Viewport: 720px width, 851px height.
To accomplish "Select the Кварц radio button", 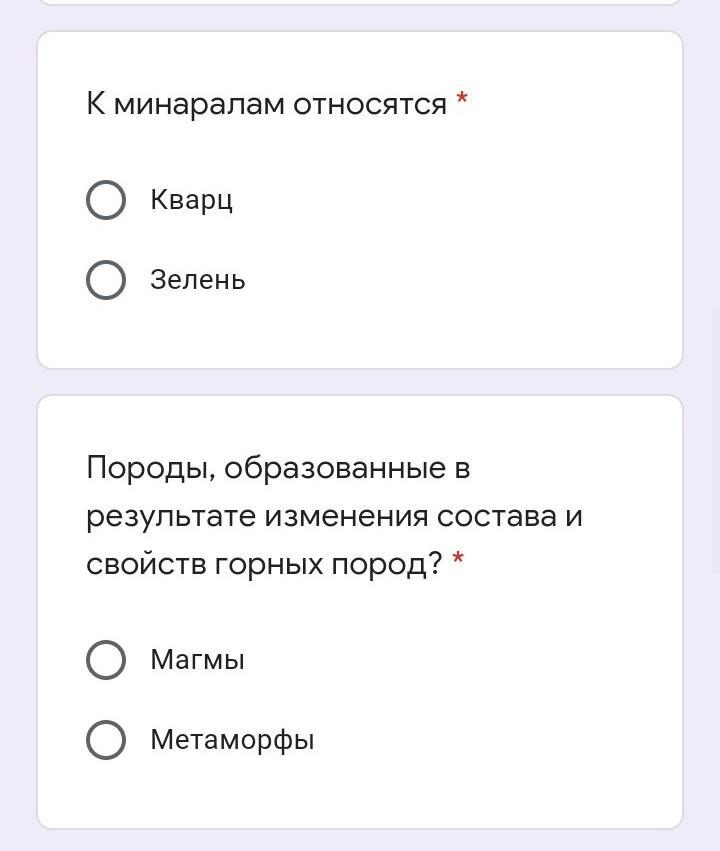I will pos(106,200).
